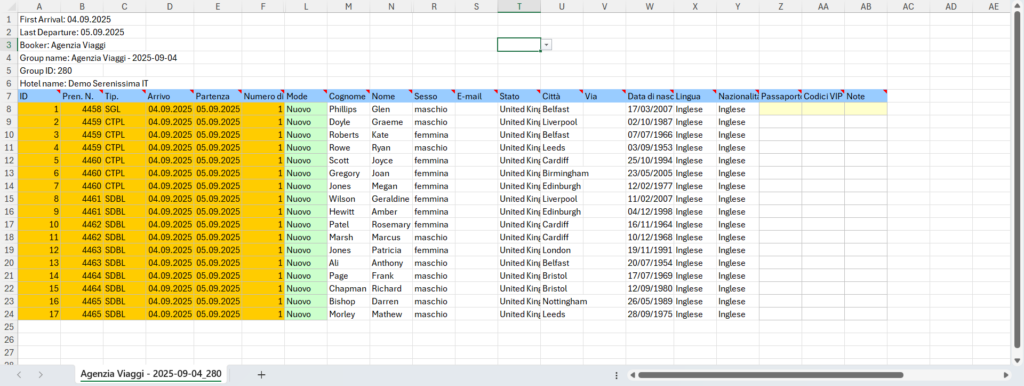Click the birth date '28/09/1975' cell
Screen dimensions: 1024x386
[x=649, y=314]
